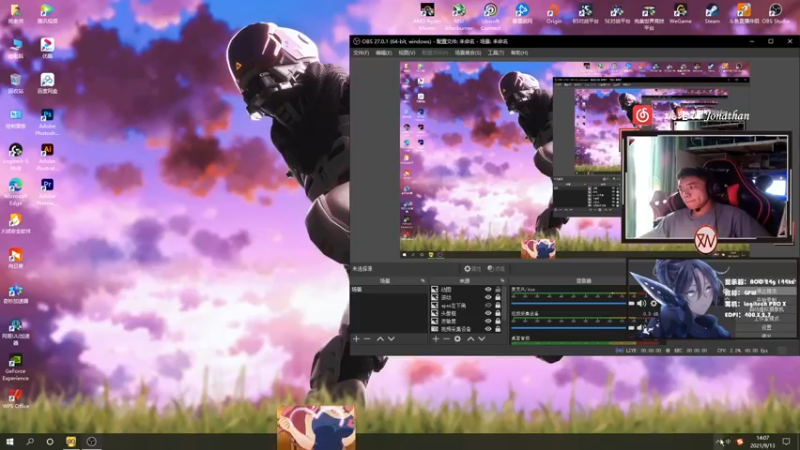Move source up with Sources arrow
800x450 pixels.
pos(470,339)
